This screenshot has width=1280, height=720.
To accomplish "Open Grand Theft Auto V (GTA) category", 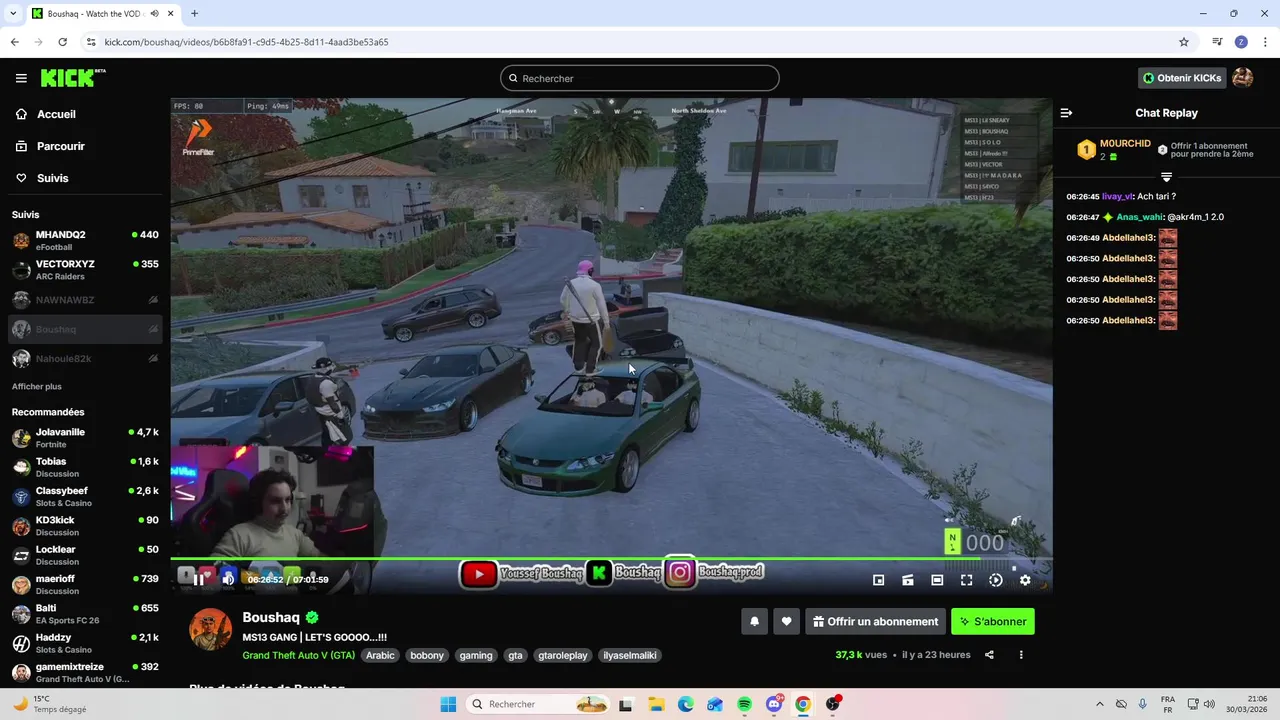I will coord(298,656).
